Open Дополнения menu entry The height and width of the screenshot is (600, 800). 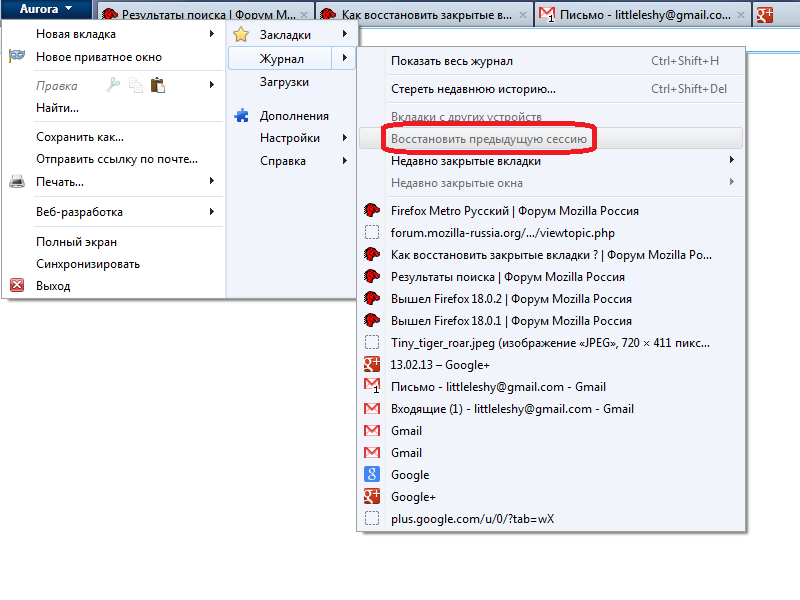coord(294,116)
